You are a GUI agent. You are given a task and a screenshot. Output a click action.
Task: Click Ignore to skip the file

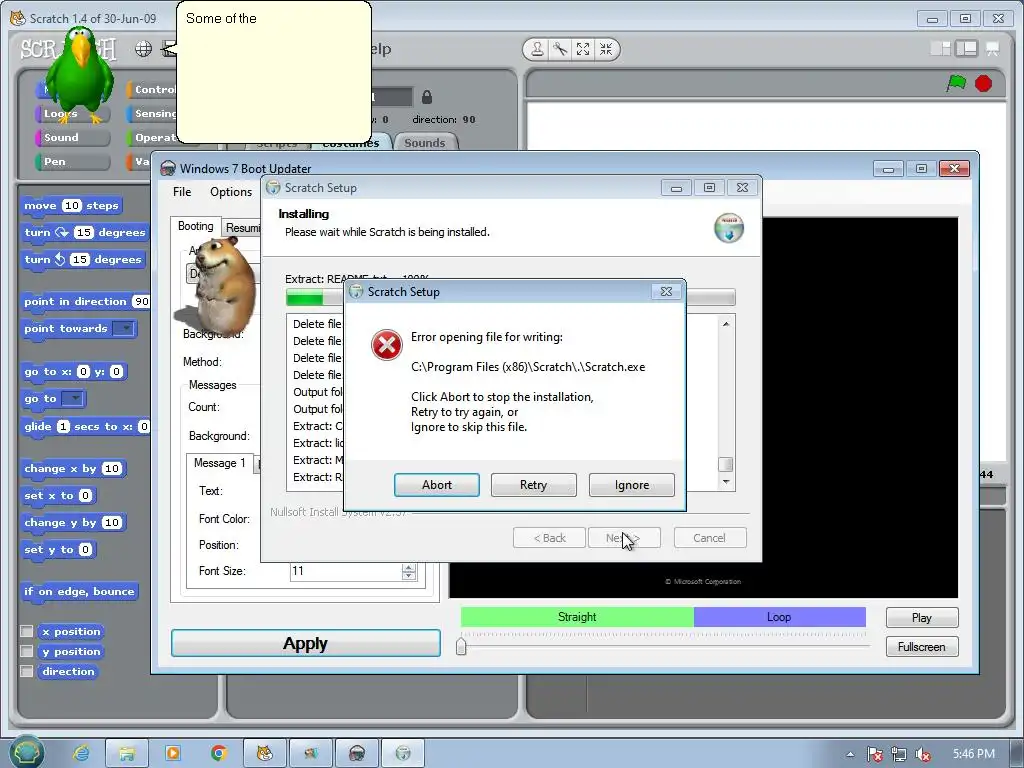pos(632,485)
